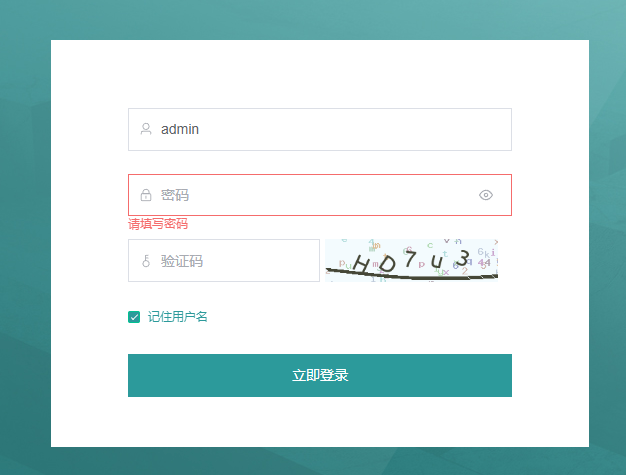Screen dimensions: 626x475
Task: Submit with the 立即登录 button
Action: click(320, 375)
